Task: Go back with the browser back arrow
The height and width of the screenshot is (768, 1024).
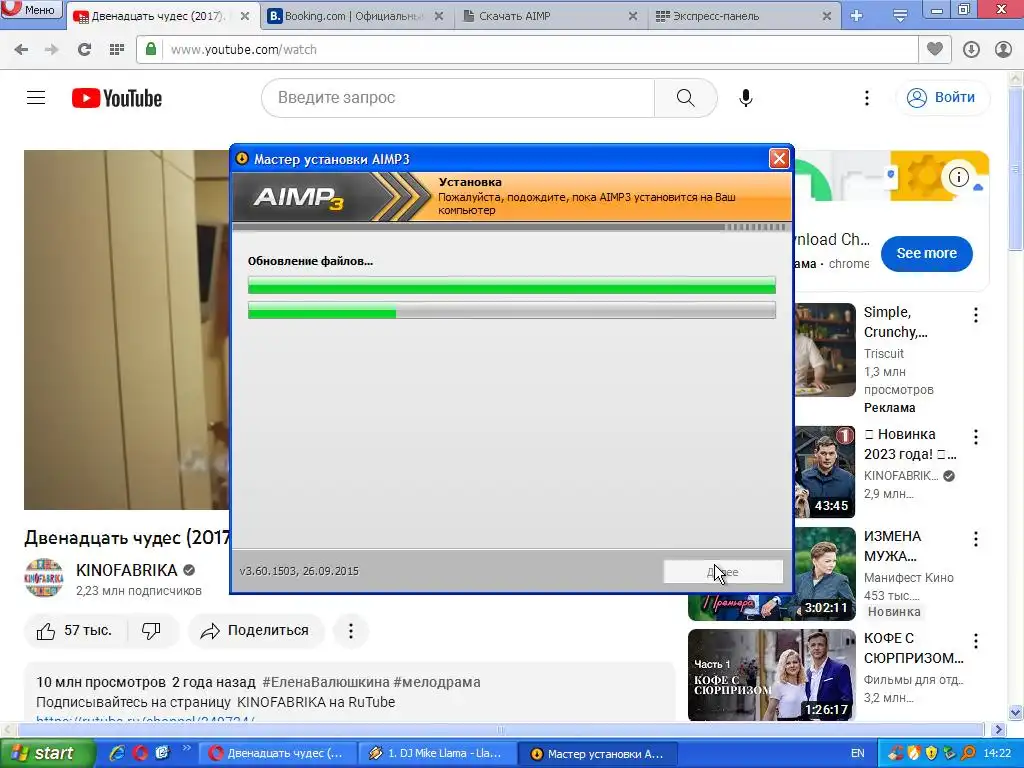Action: [x=21, y=50]
